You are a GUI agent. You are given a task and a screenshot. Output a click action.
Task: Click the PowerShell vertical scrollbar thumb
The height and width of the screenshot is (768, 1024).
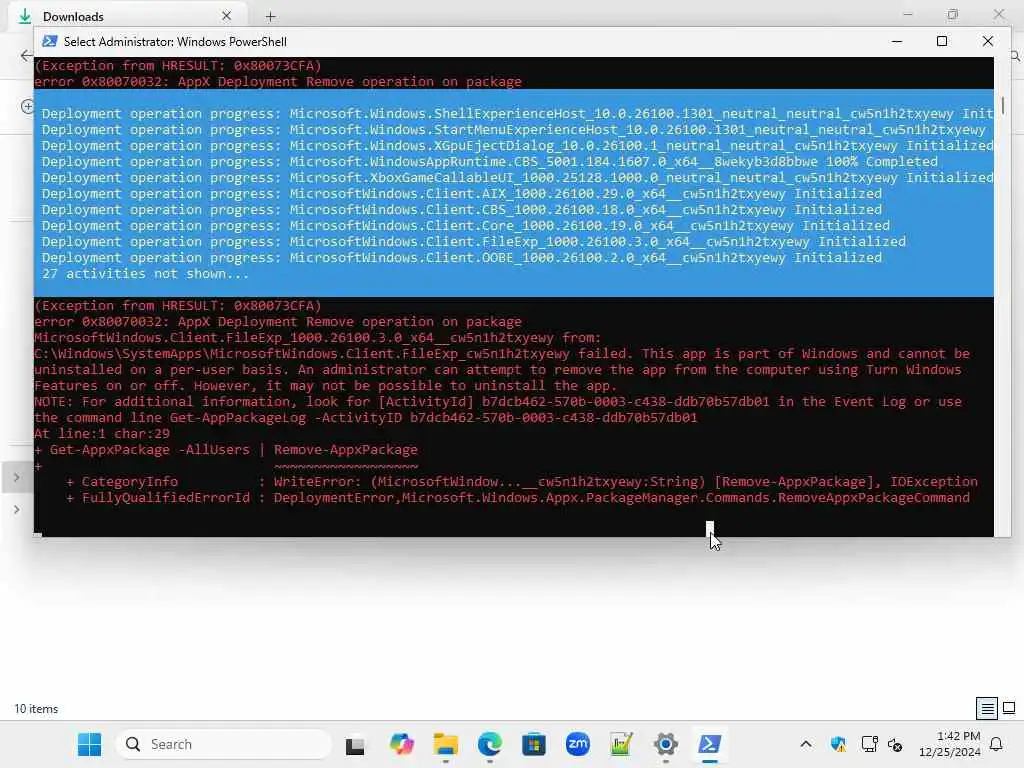click(x=1002, y=104)
